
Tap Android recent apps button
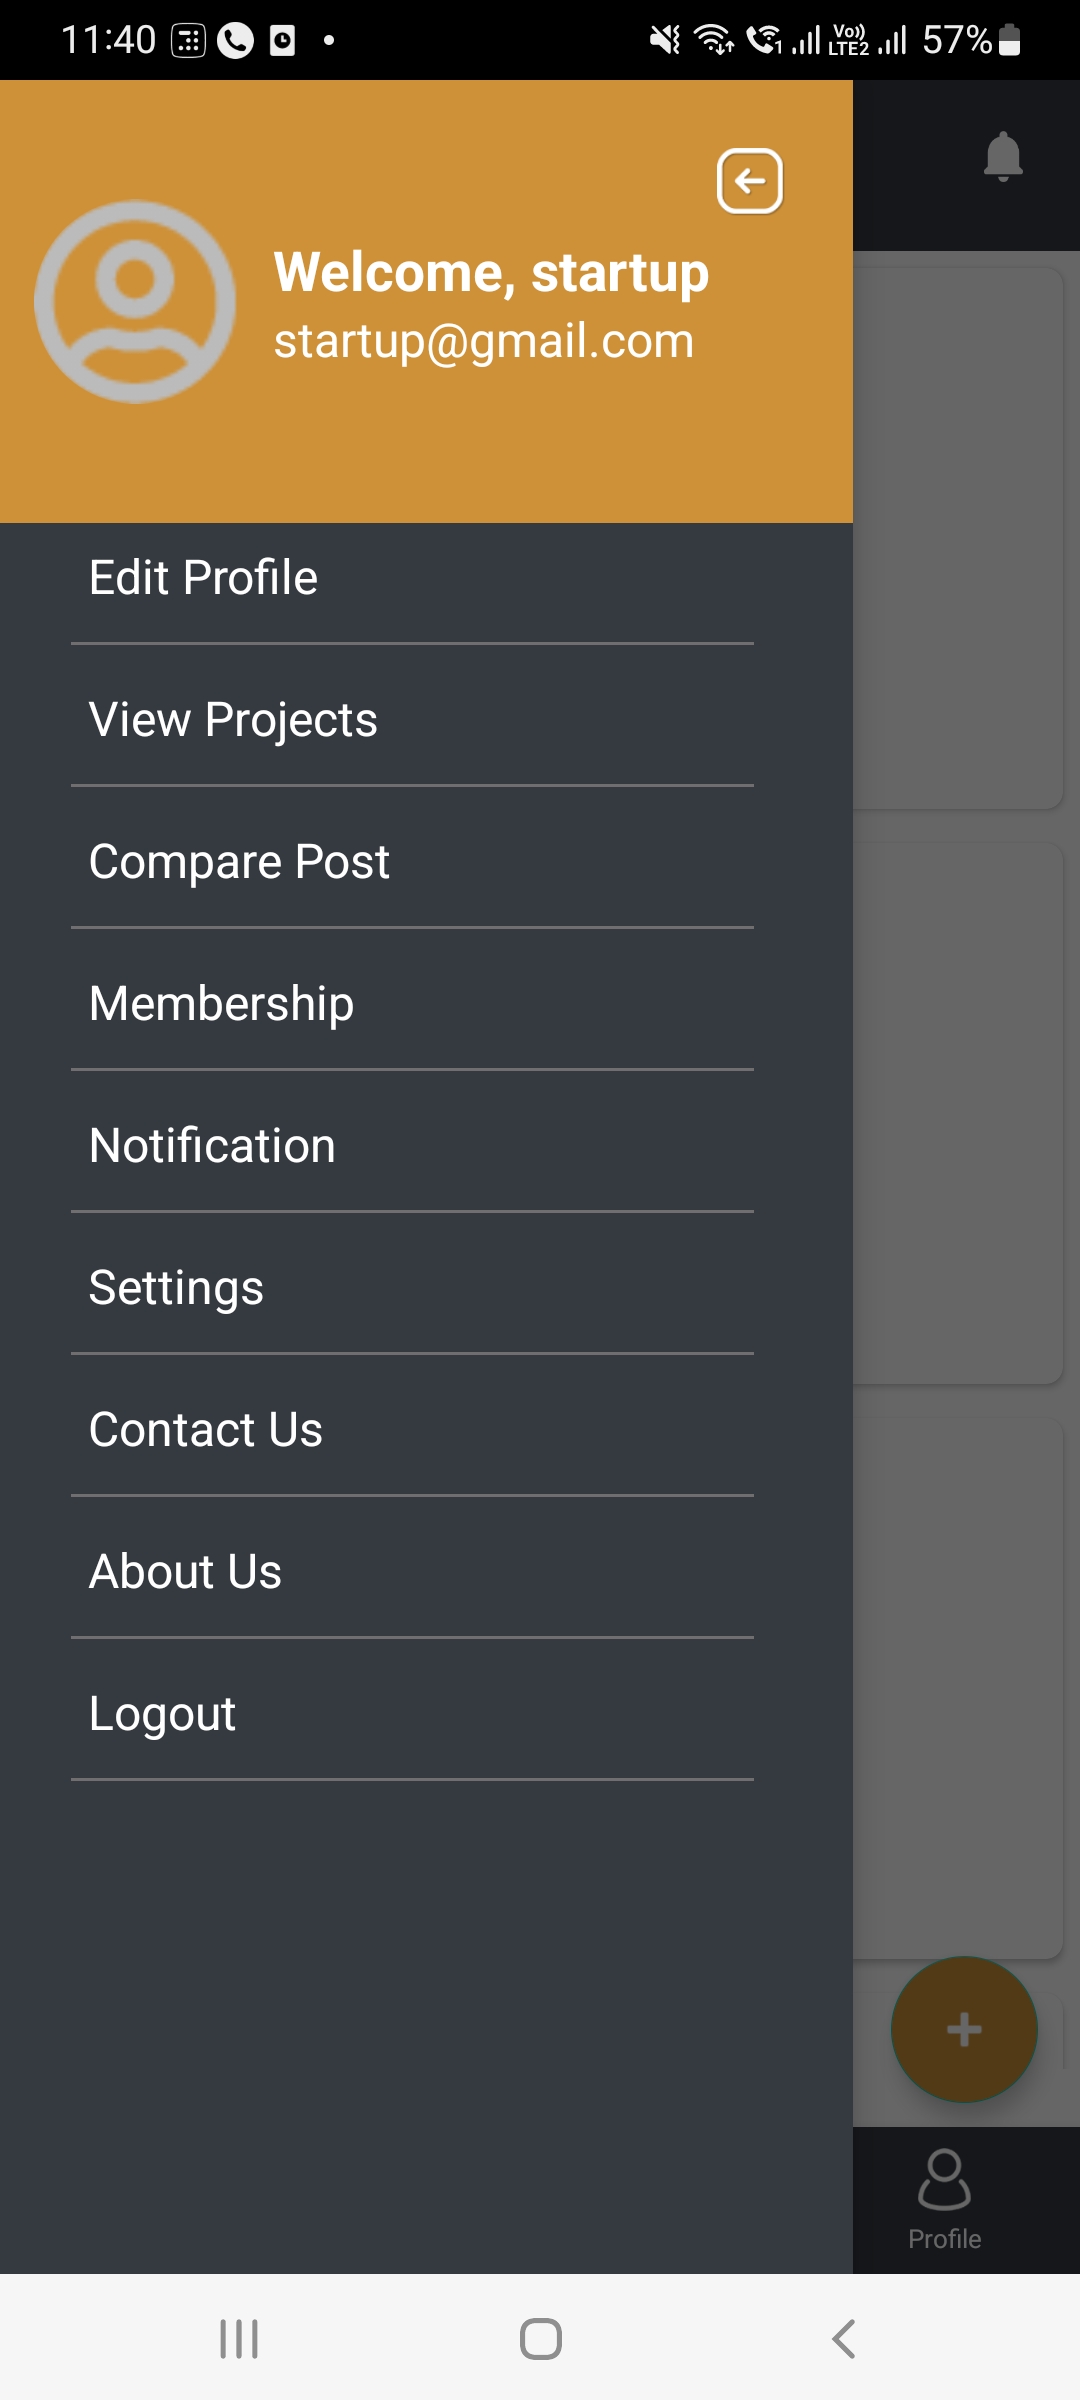(239, 2338)
